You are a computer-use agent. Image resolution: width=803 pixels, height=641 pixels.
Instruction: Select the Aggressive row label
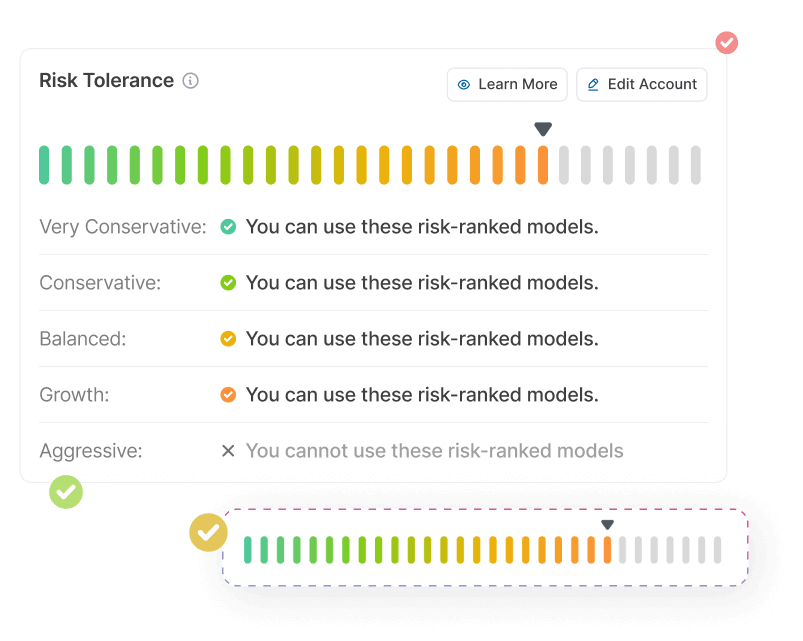click(x=91, y=451)
